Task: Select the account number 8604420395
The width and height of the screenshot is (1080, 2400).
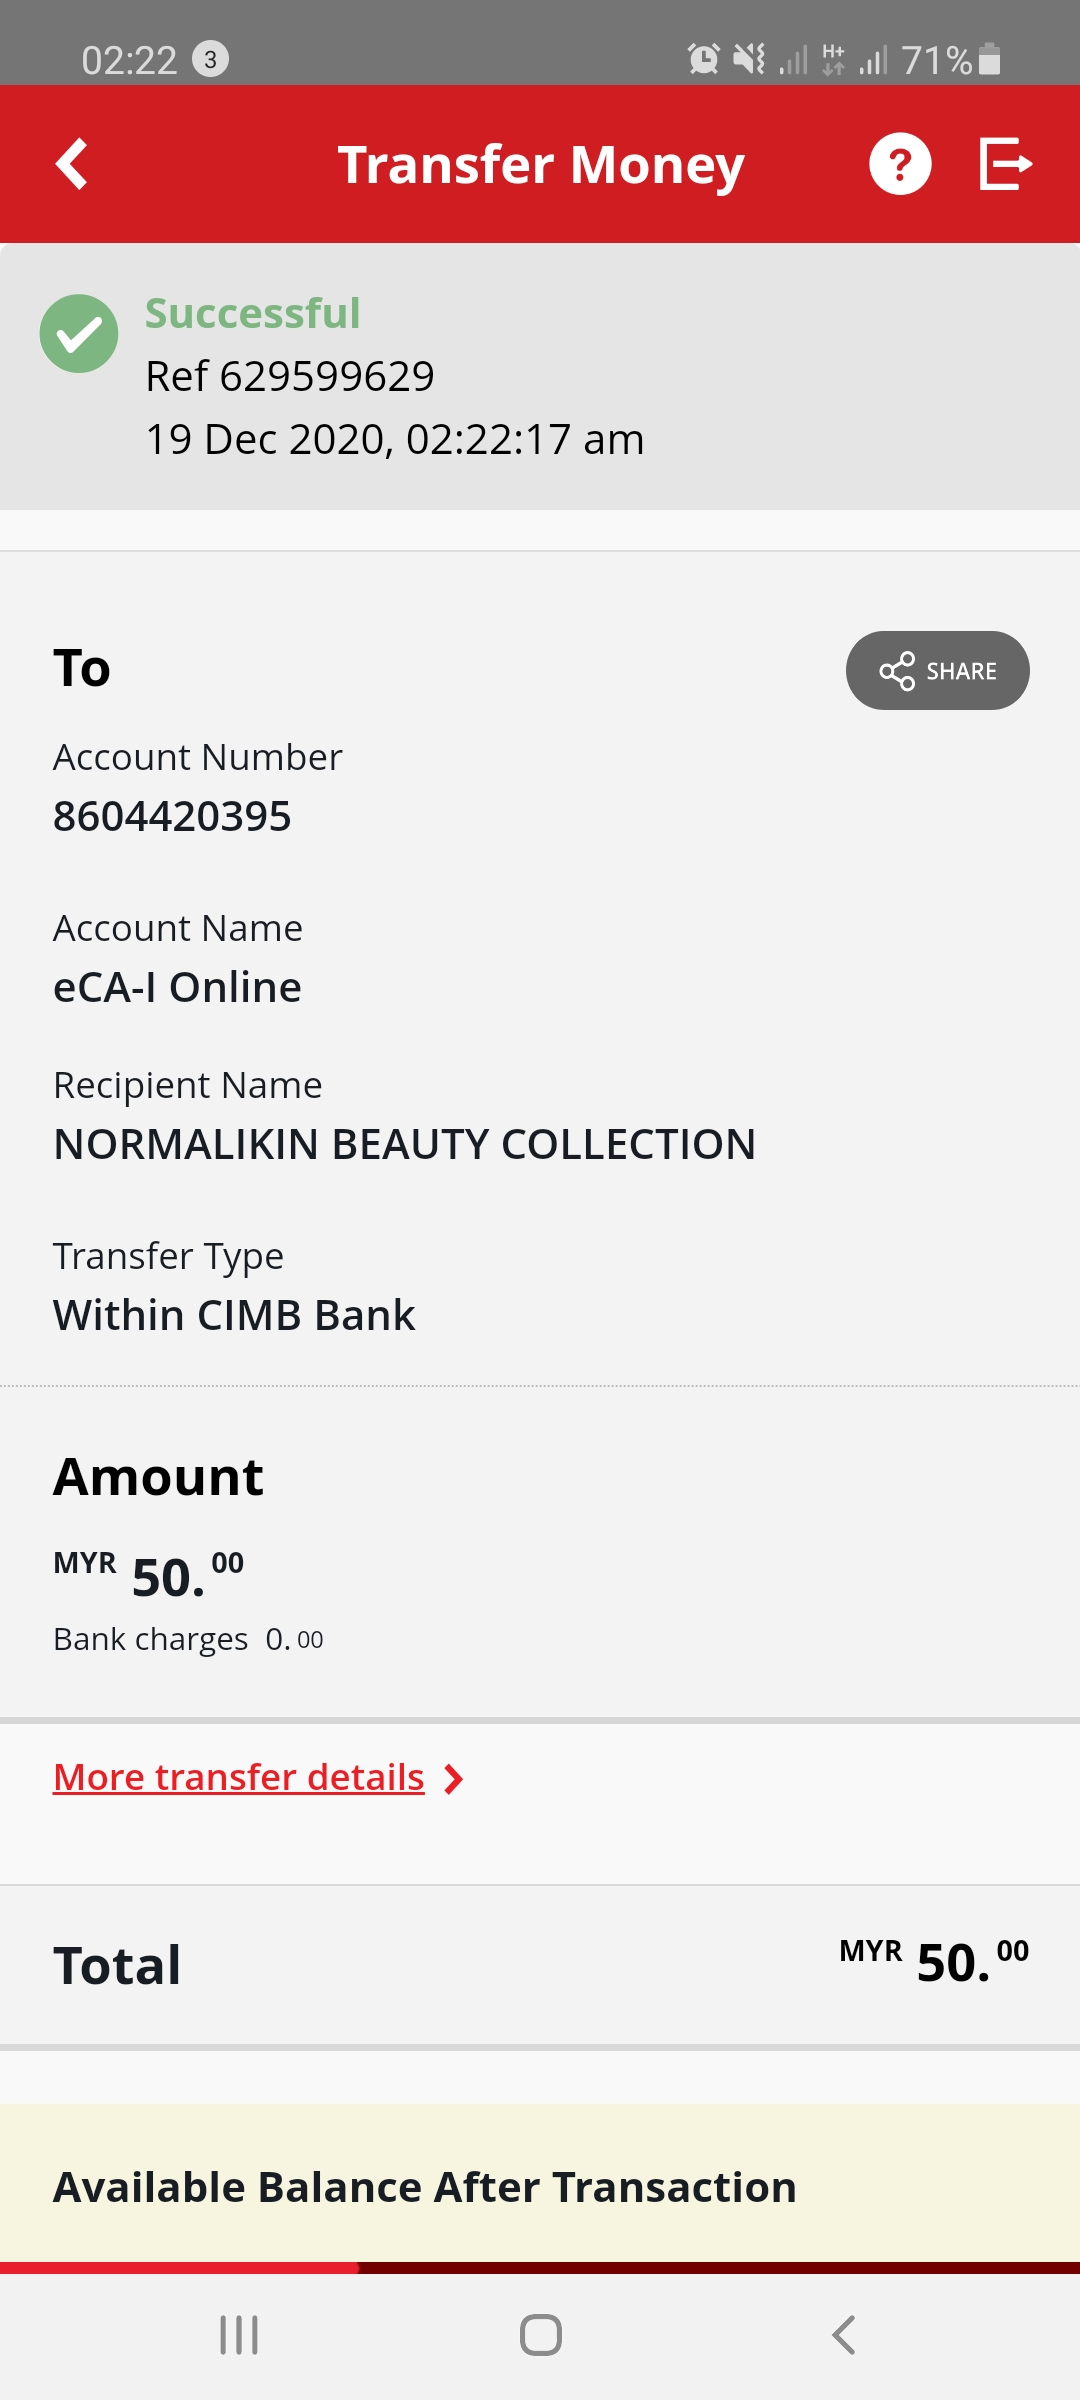Action: 172,816
